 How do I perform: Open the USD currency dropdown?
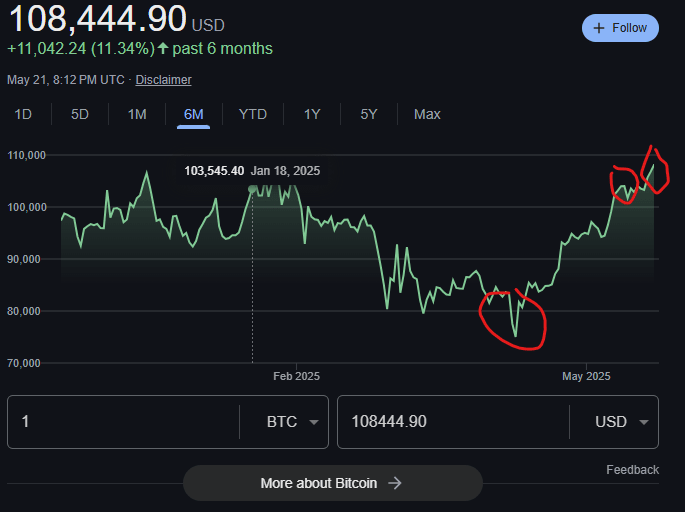(x=621, y=422)
